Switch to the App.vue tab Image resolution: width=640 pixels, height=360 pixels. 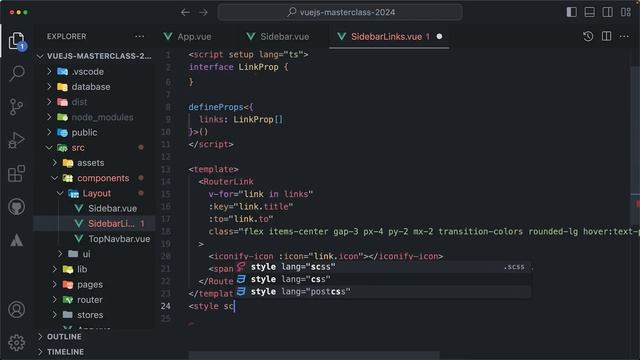click(187, 36)
